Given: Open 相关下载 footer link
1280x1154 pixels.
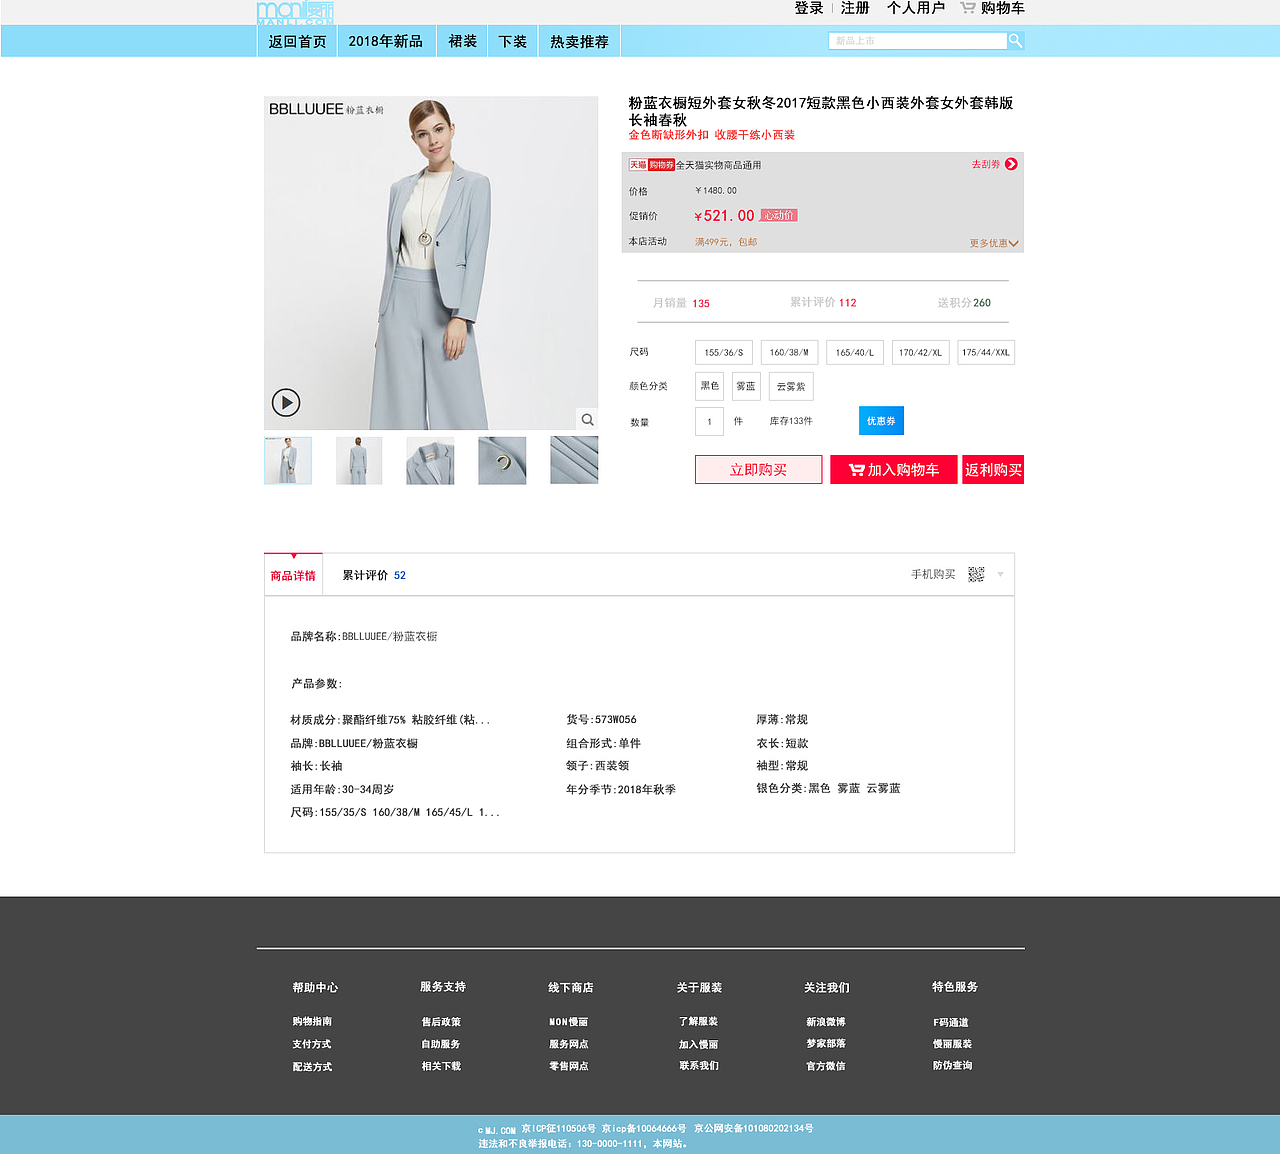Looking at the screenshot, I should point(441,1066).
